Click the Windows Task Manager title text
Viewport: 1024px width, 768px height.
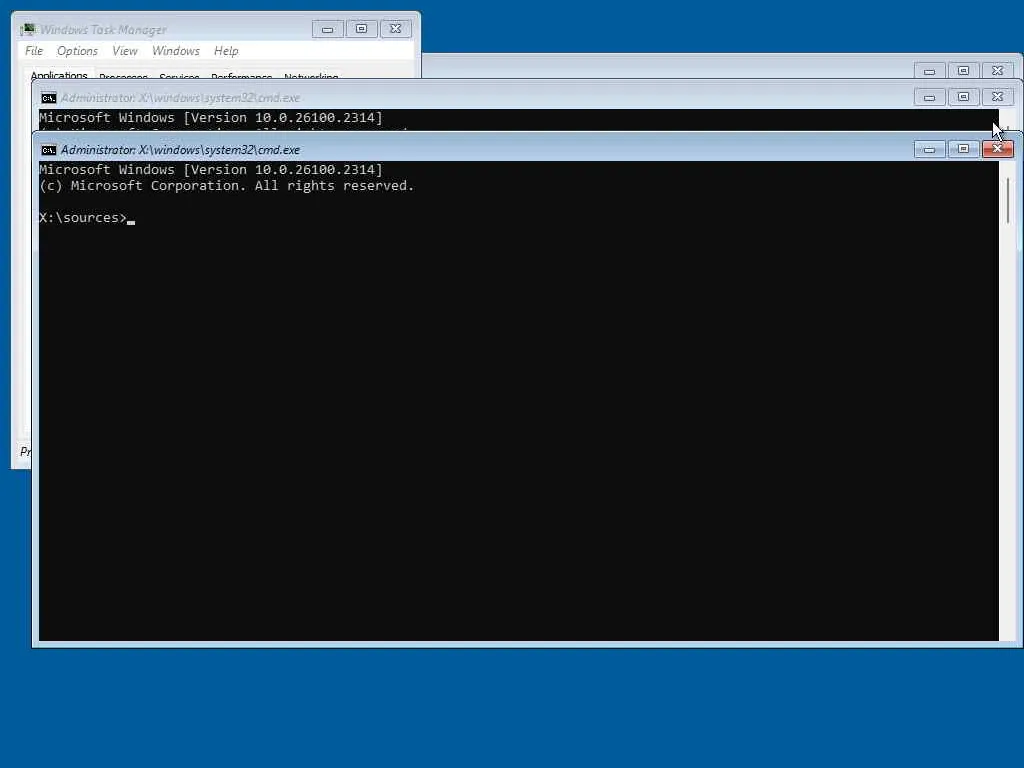(x=103, y=29)
